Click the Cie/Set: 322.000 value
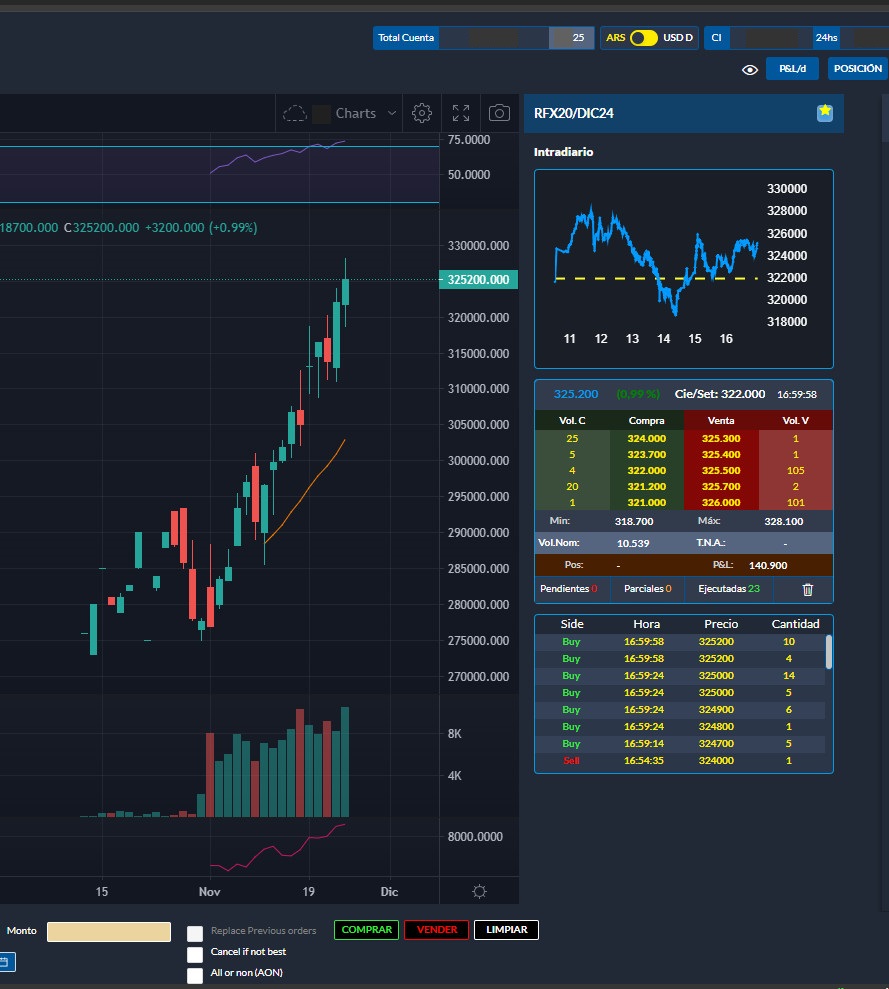Viewport: 889px width, 989px height. tap(720, 394)
